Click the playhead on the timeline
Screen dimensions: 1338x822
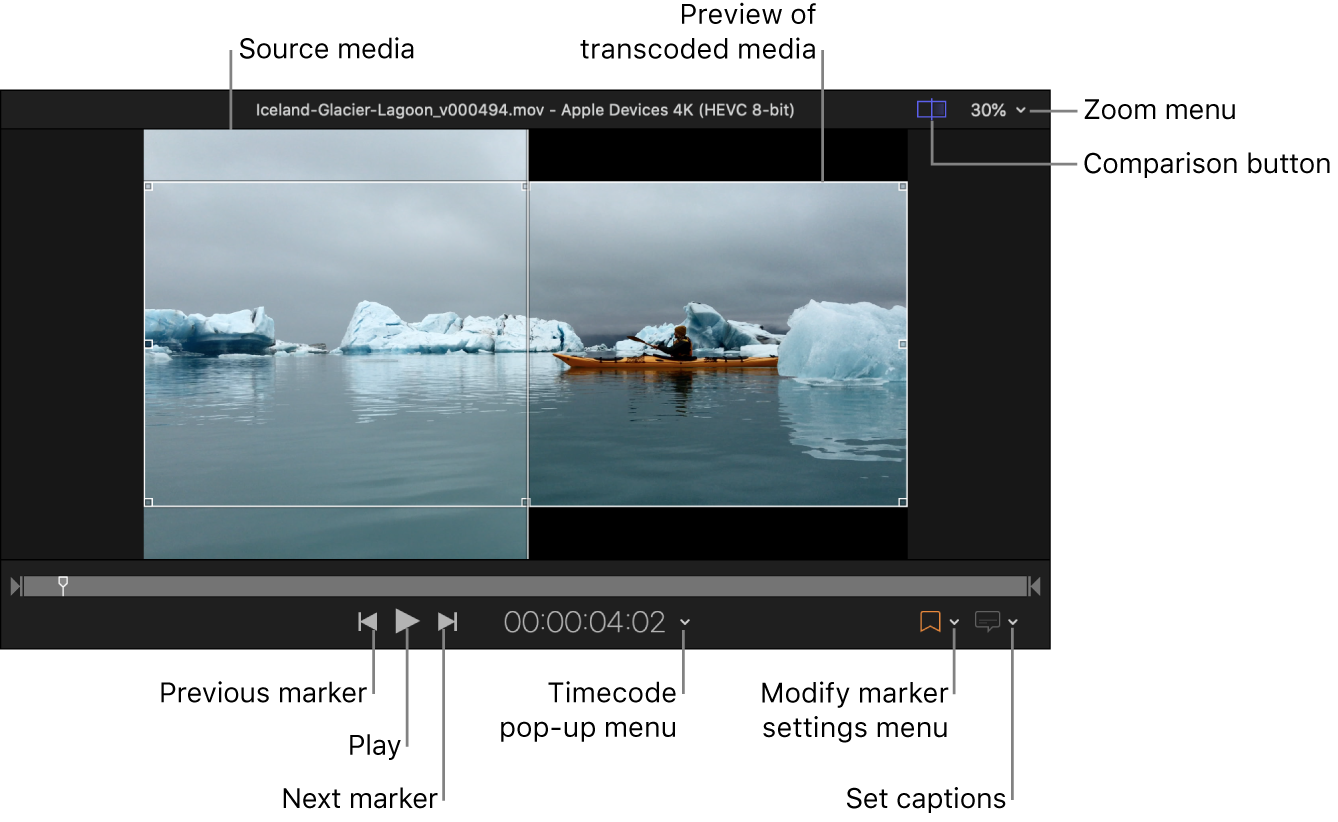tap(63, 584)
